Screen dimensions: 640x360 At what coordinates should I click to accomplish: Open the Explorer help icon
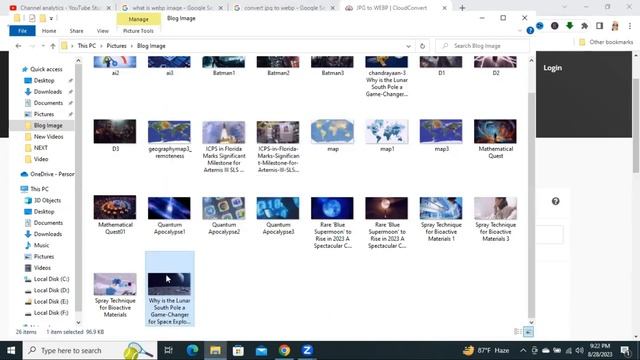pos(530,31)
